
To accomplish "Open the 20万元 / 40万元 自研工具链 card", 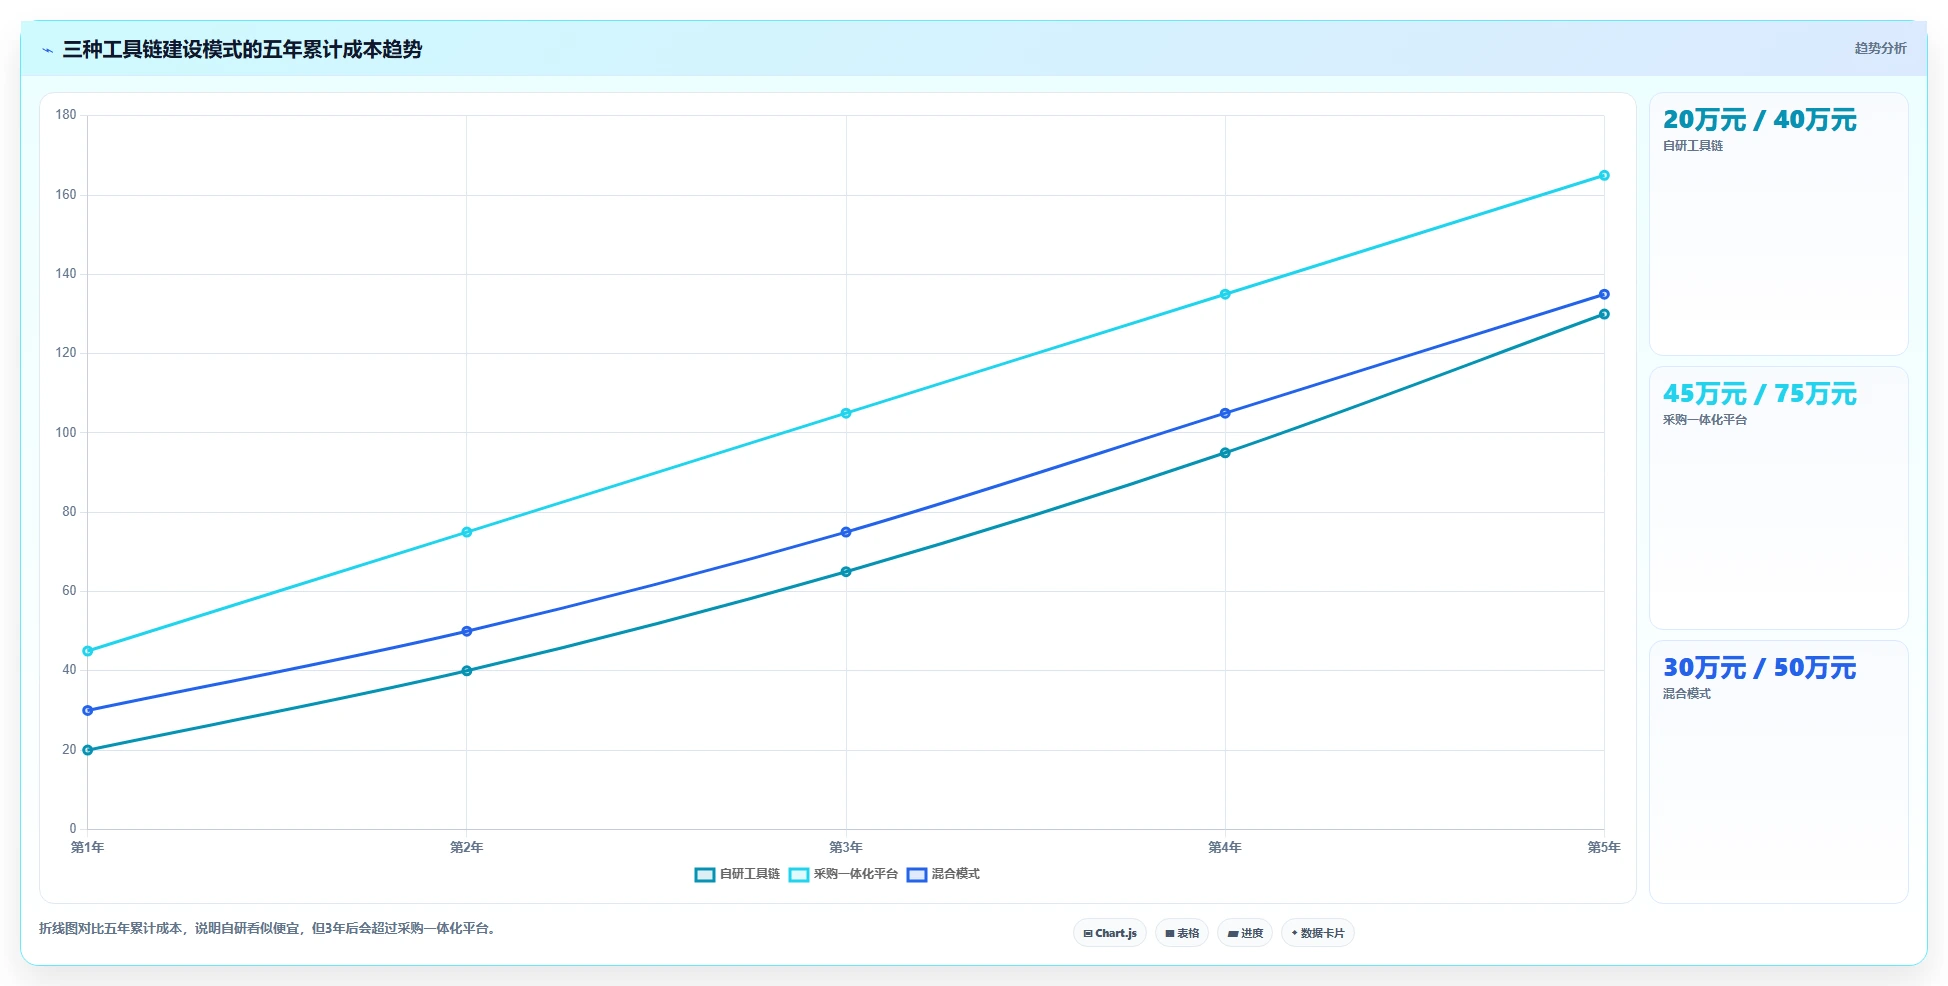I will click(1778, 224).
